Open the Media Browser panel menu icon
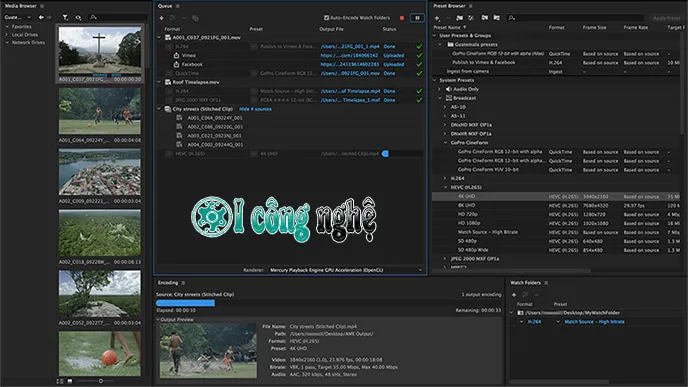This screenshot has height=387, width=688. [x=42, y=6]
